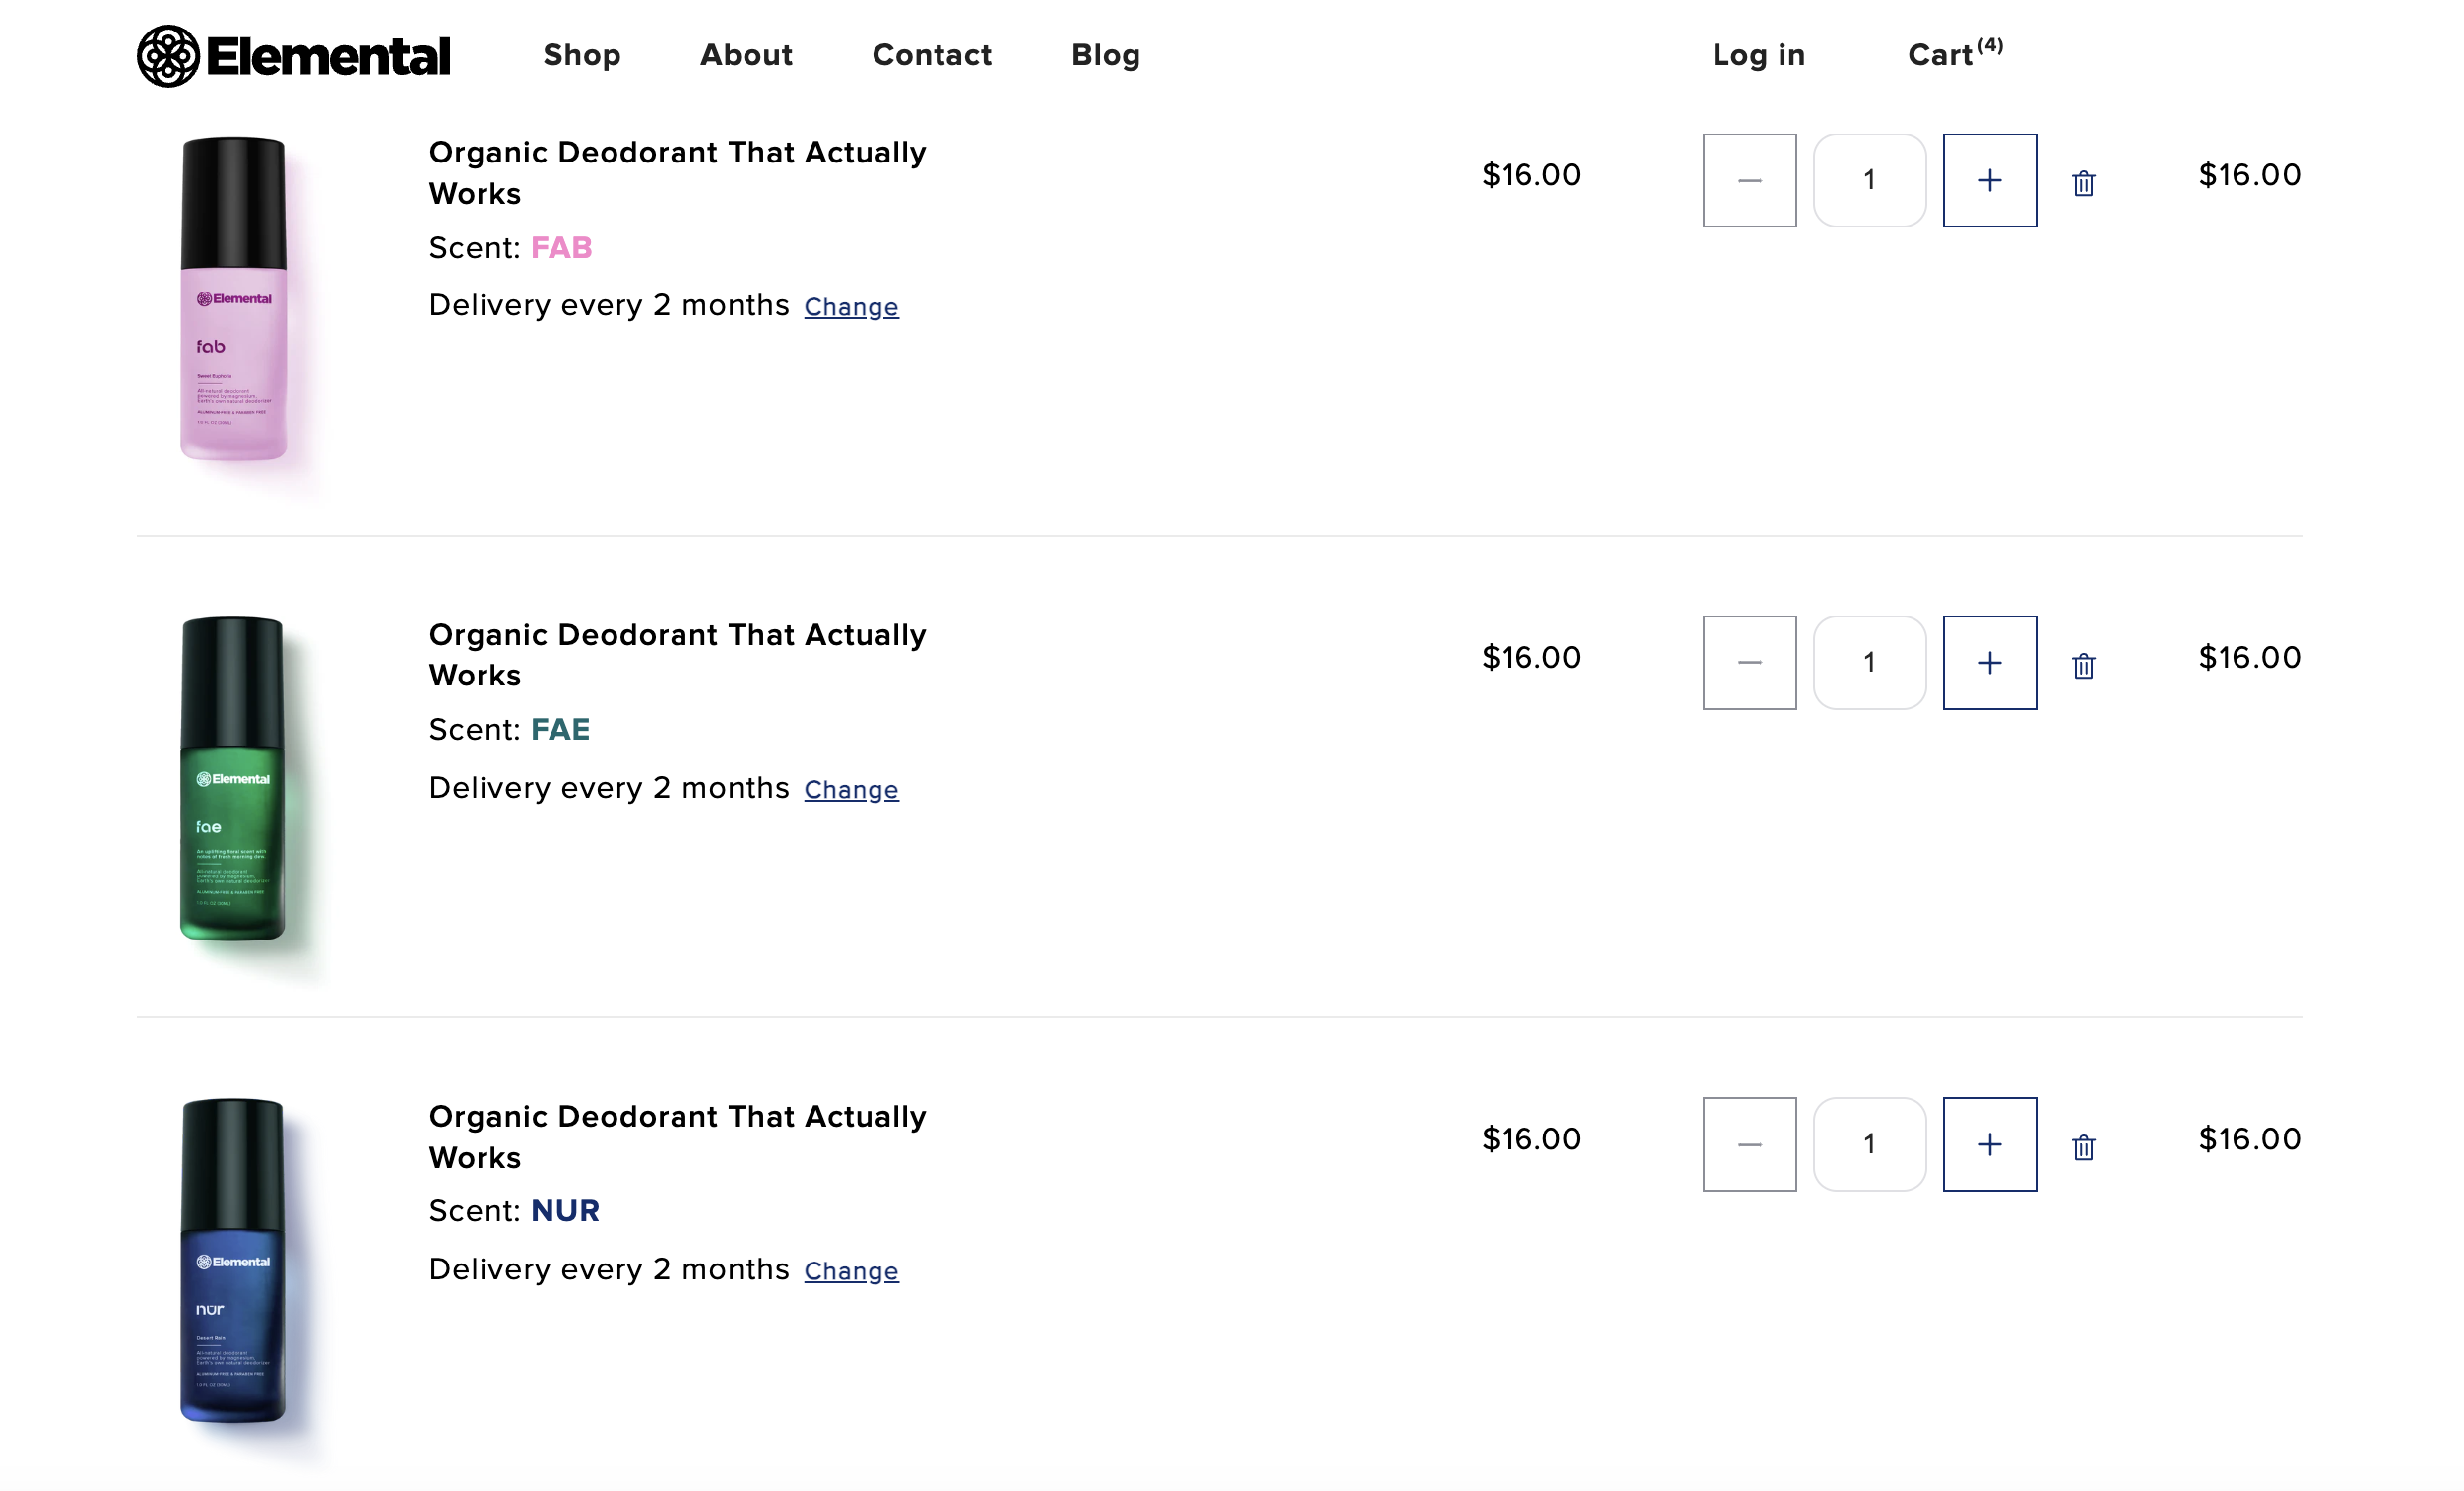Change delivery frequency for FAB deodorant

(851, 307)
